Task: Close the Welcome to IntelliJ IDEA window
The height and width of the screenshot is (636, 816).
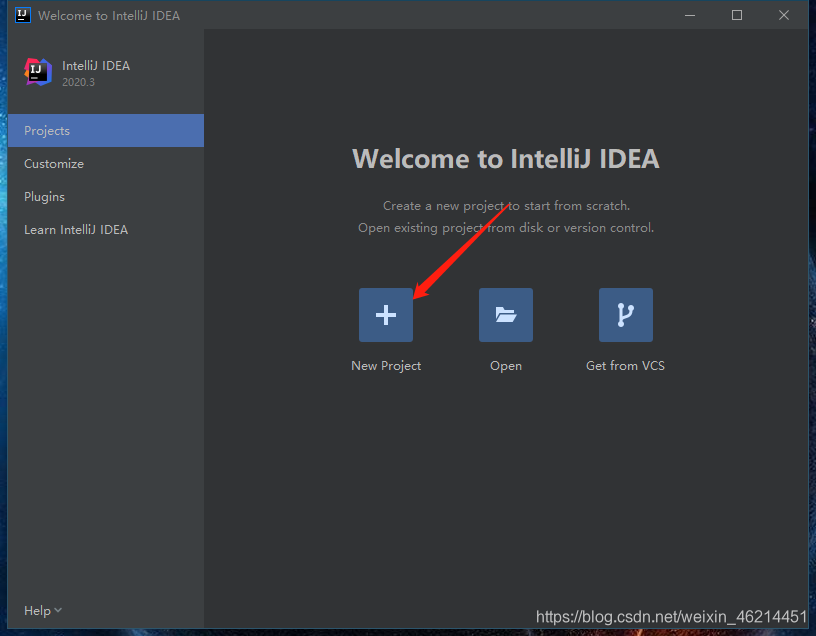Action: [784, 15]
